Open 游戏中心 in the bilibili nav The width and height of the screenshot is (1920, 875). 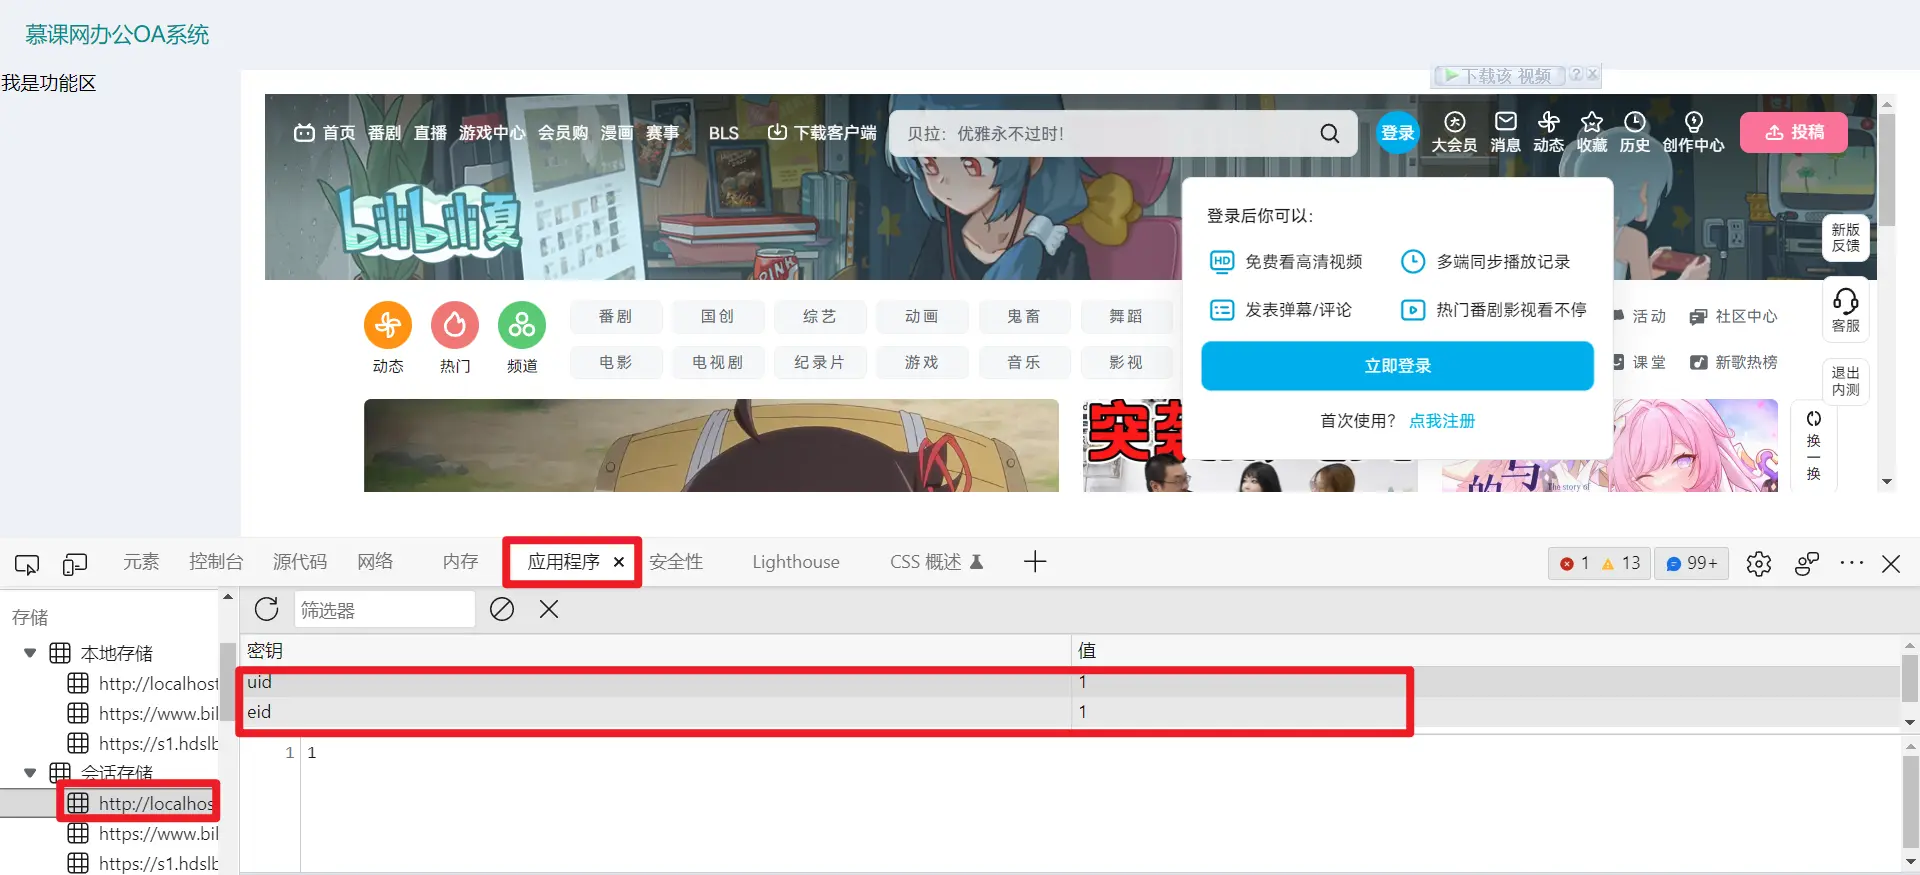tap(492, 133)
